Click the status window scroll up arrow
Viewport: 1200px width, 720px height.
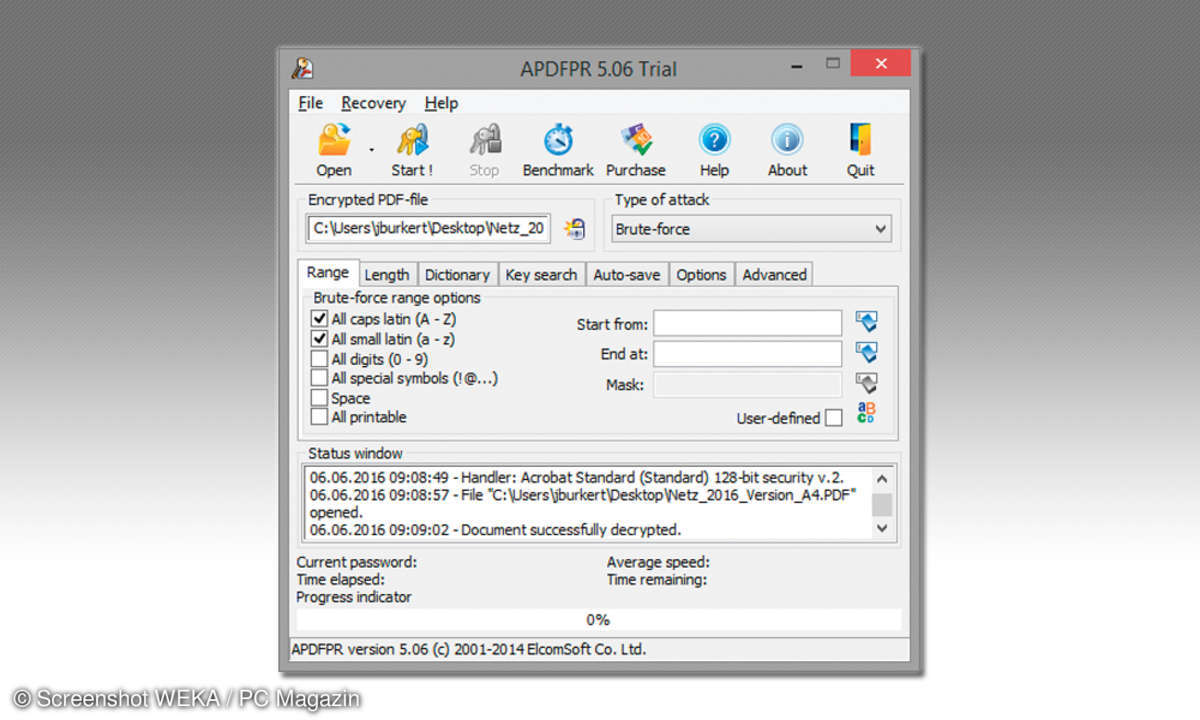point(882,478)
